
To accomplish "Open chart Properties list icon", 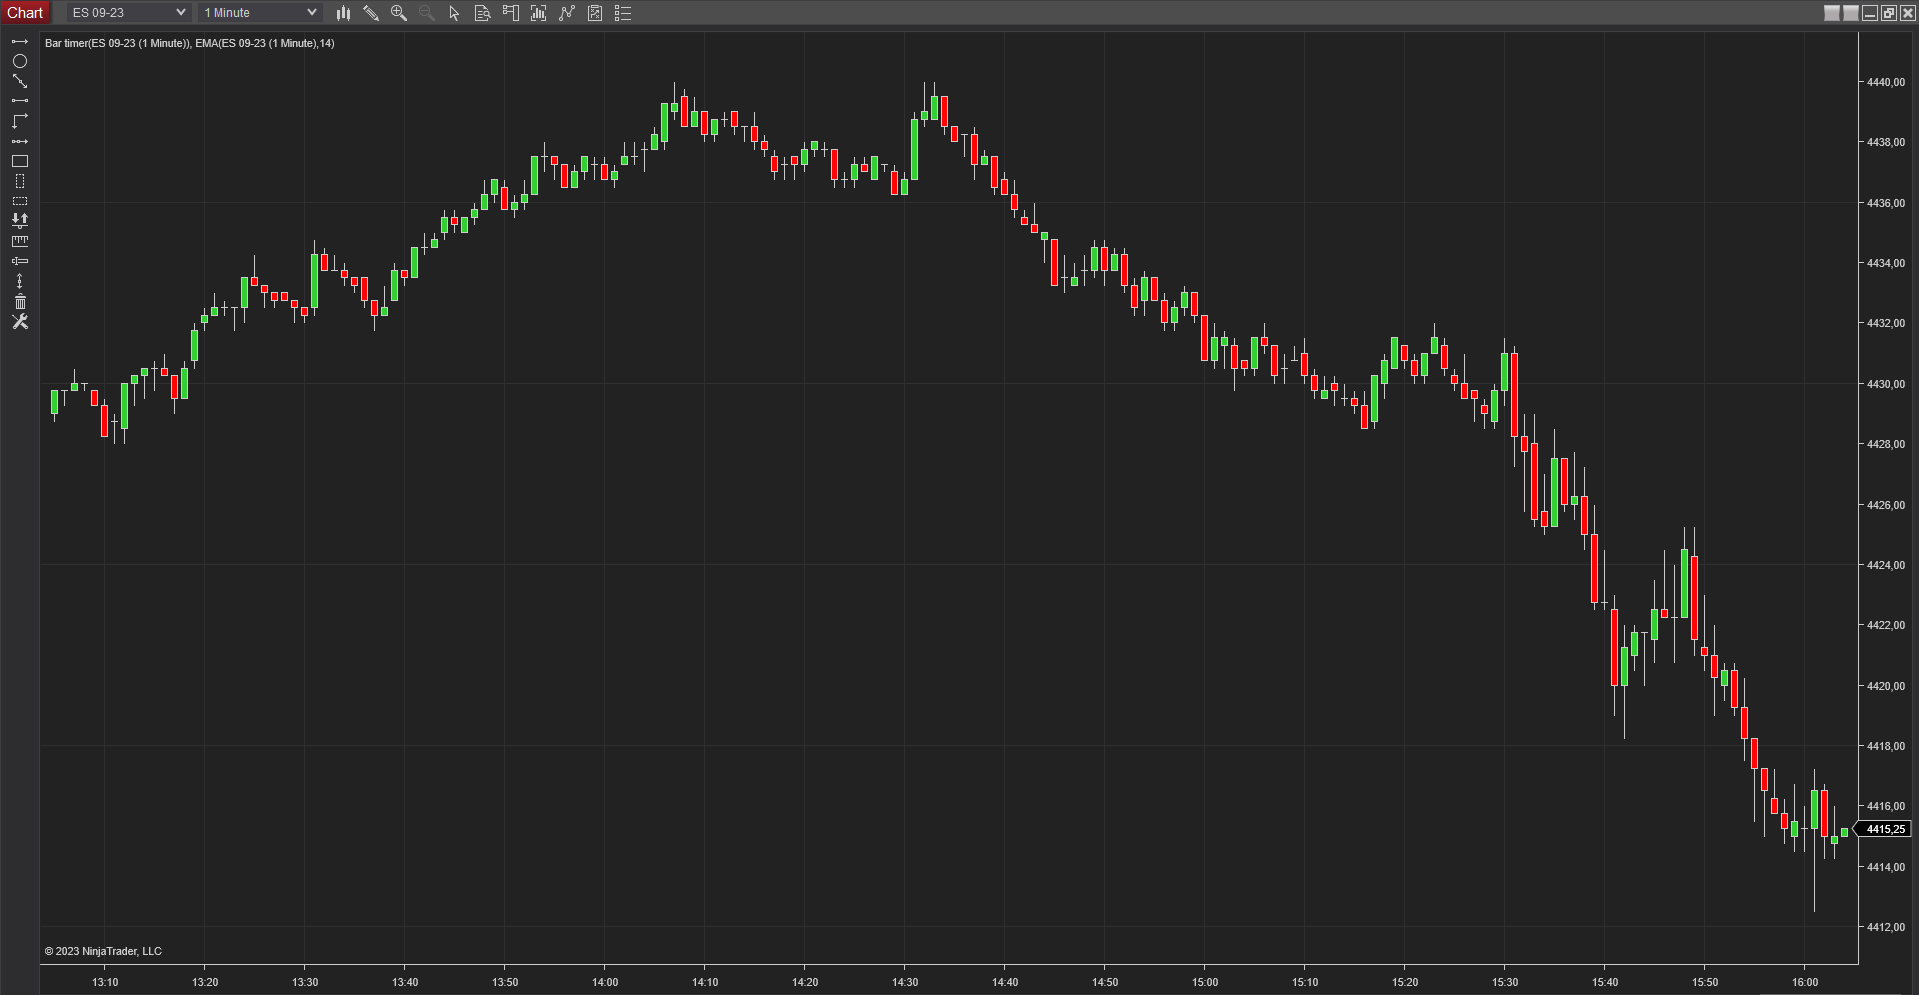I will coord(623,13).
